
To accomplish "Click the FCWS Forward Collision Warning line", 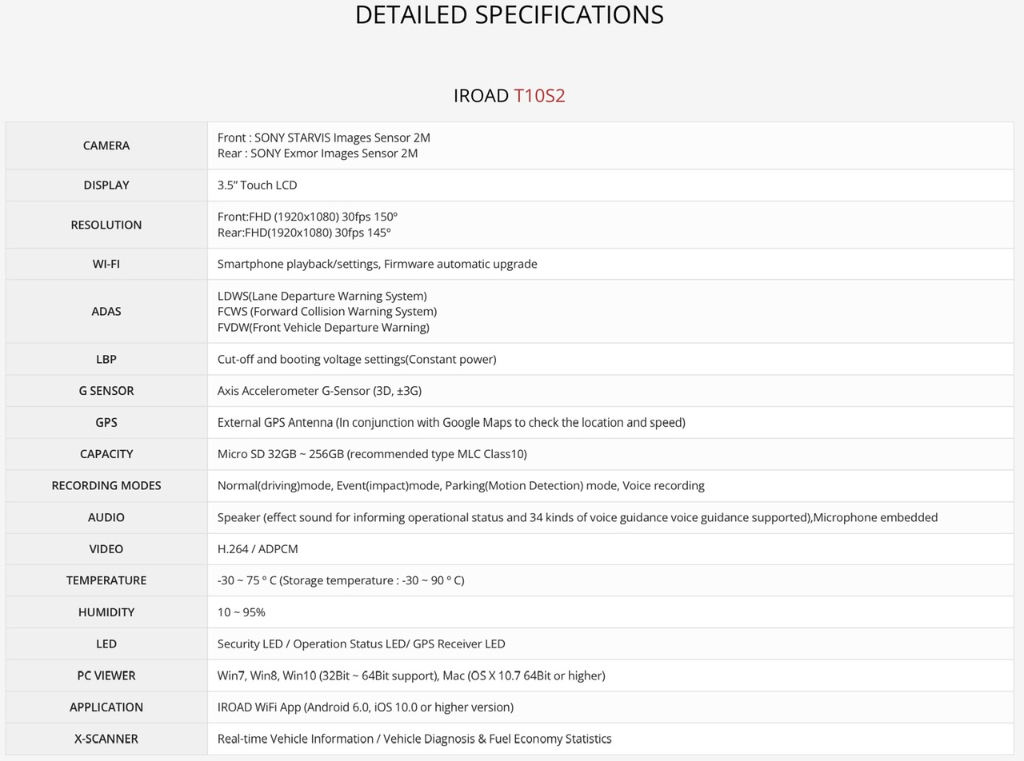I will [x=327, y=312].
